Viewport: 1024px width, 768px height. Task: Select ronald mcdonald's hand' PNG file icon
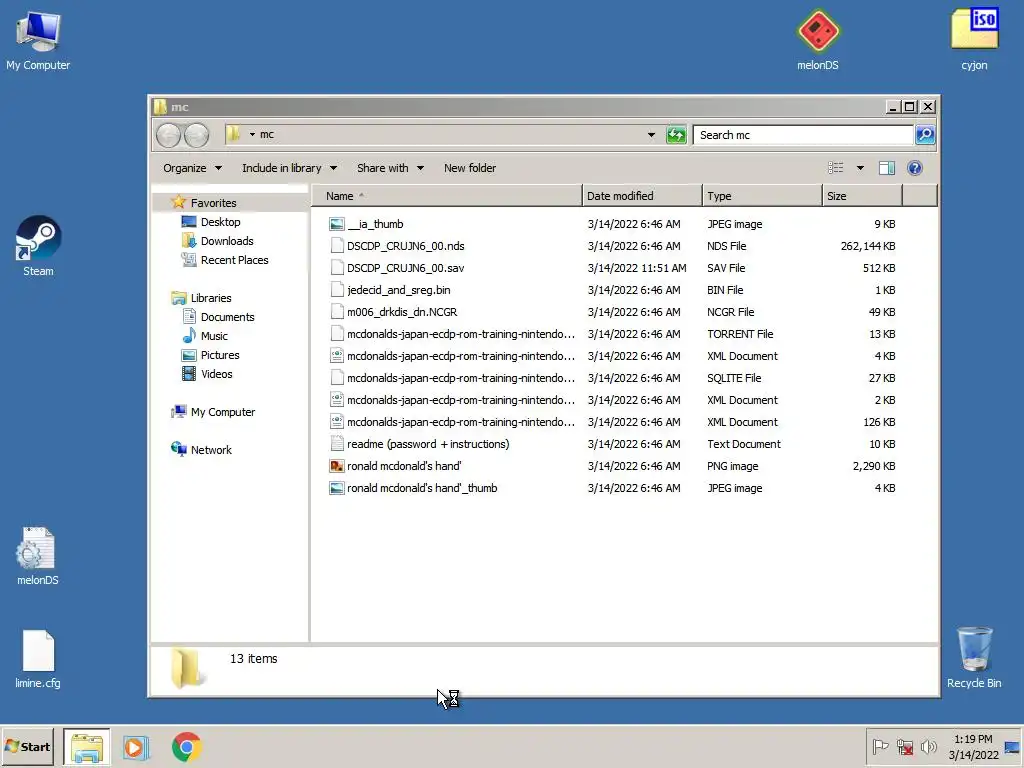click(x=336, y=466)
